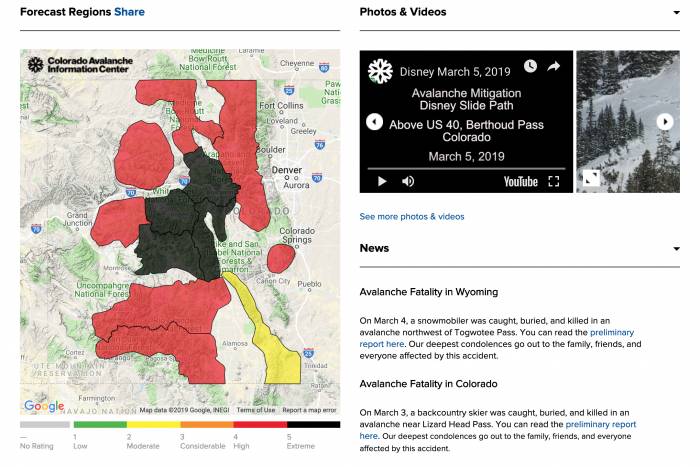700x467 pixels.
Task: Click the Share link beside Forecast Regions
Action: (129, 12)
